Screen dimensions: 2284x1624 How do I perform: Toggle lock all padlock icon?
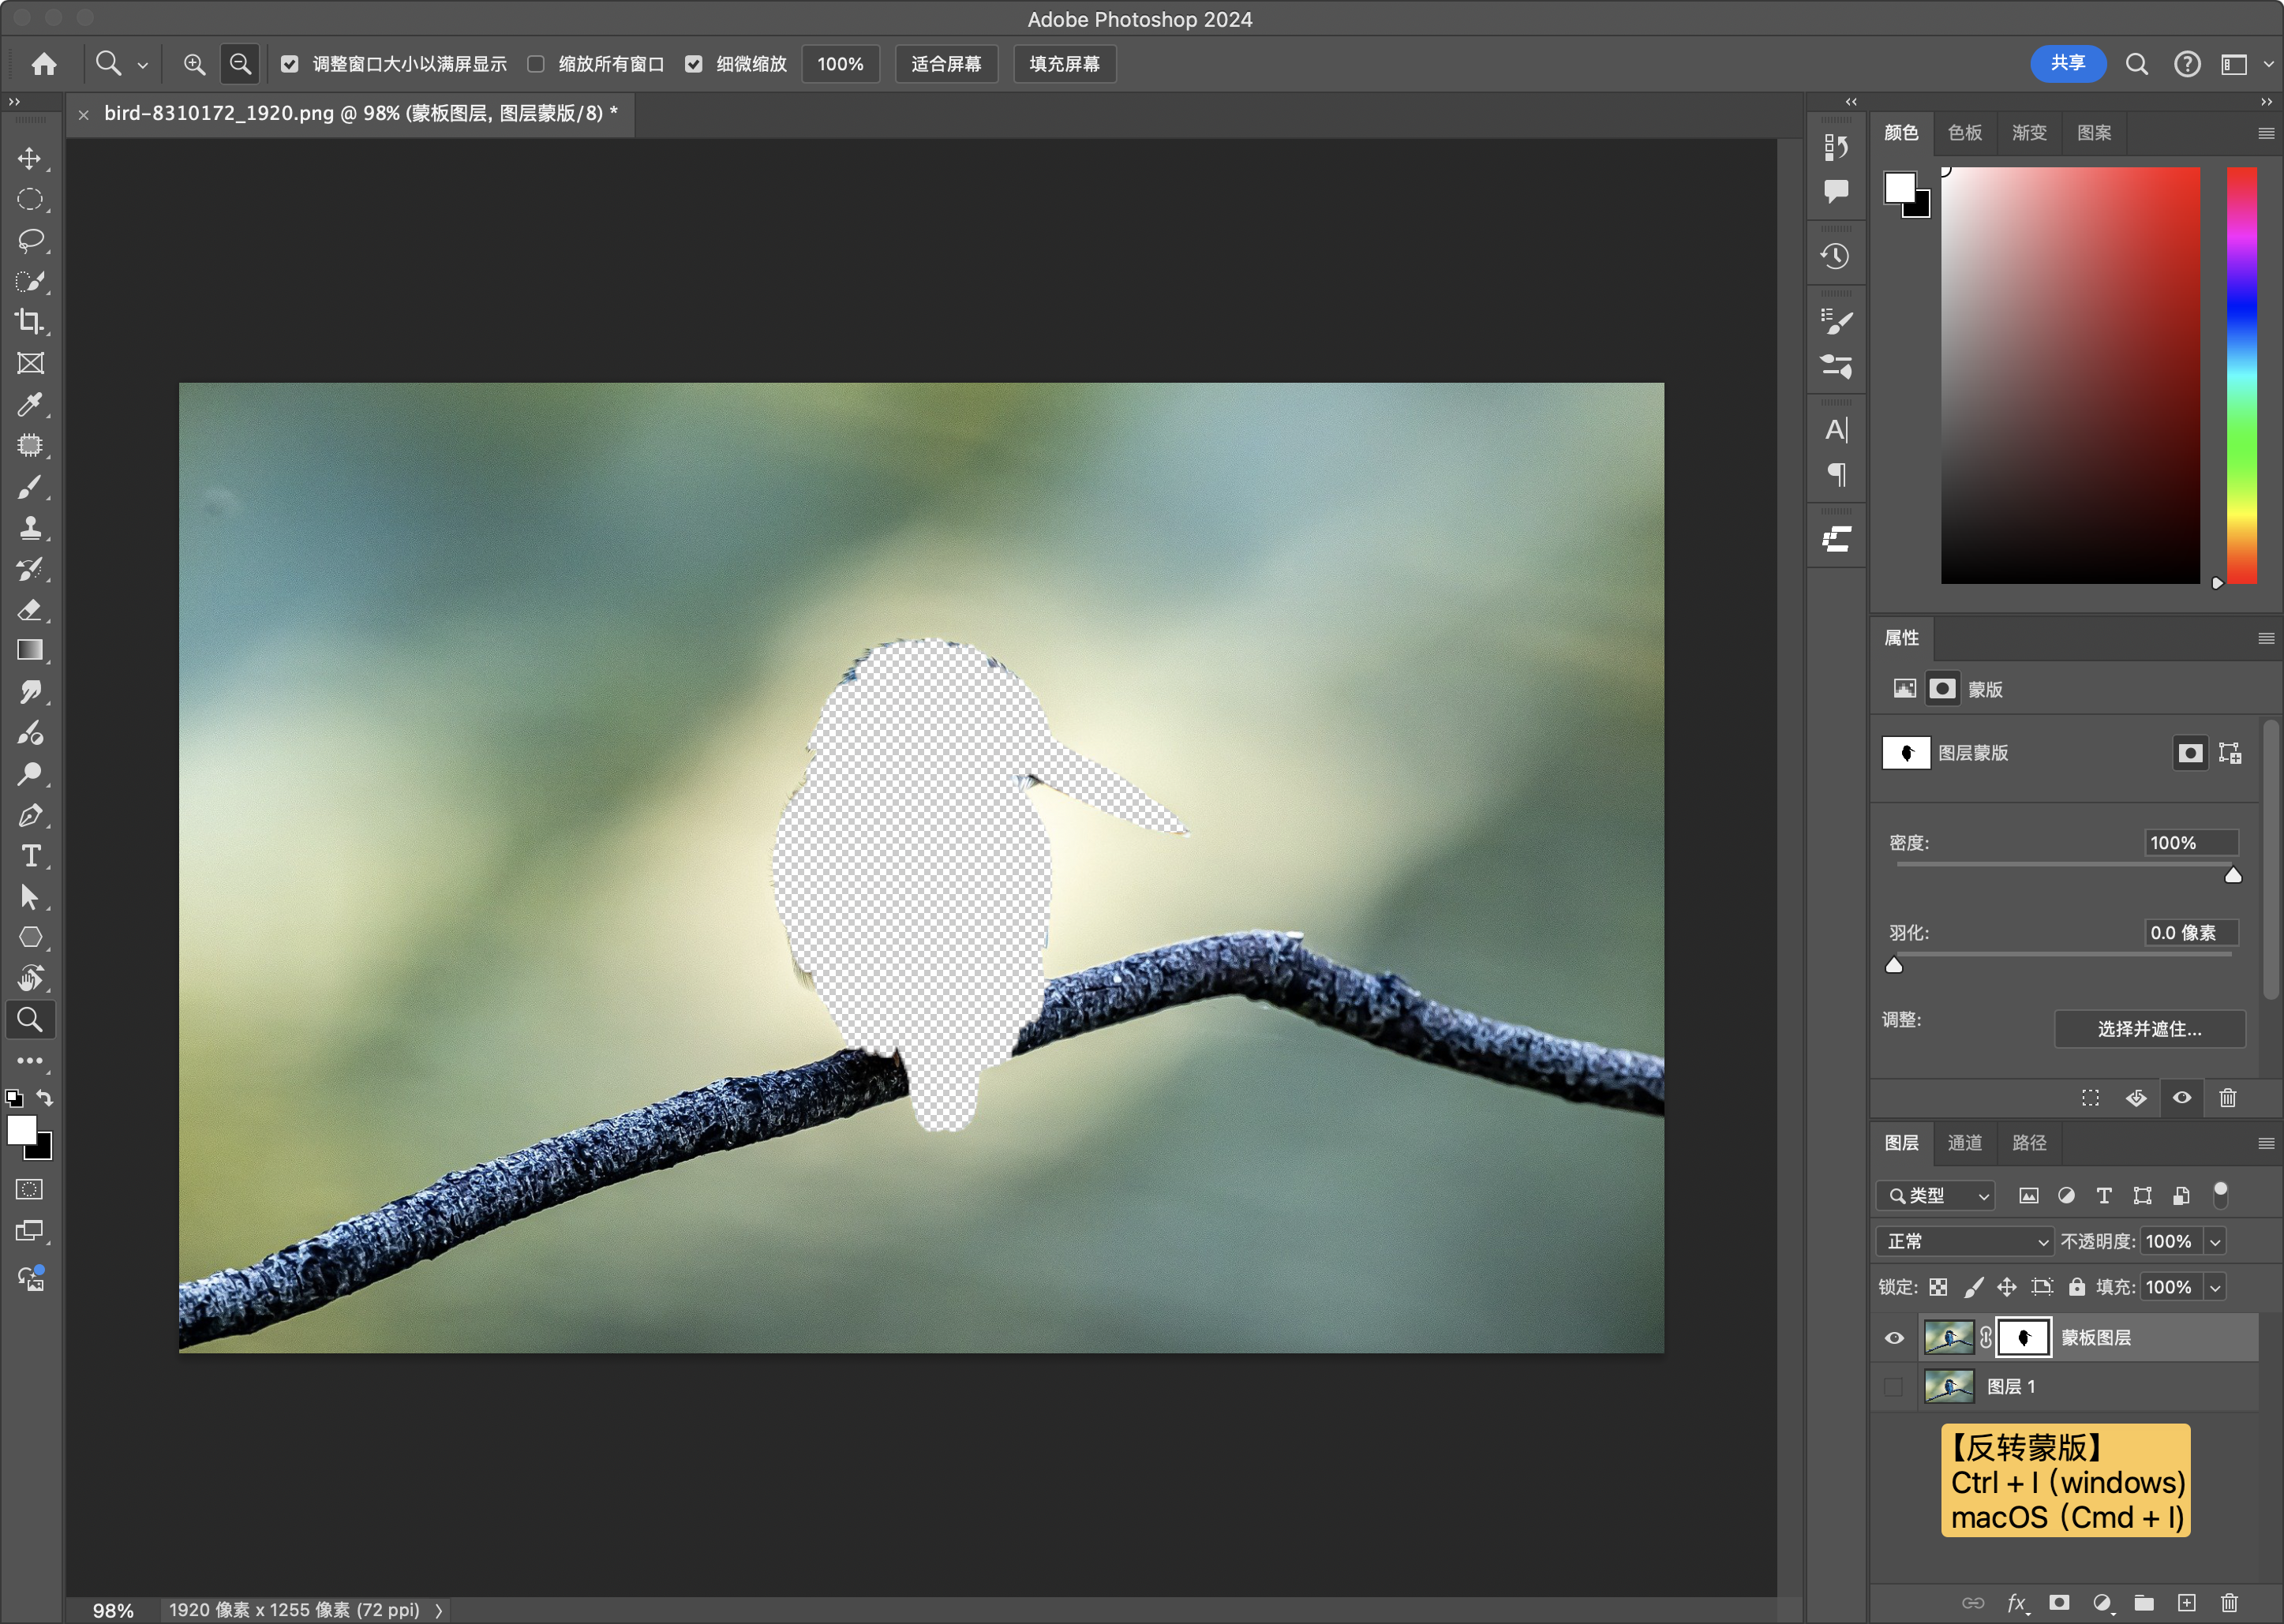(x=2077, y=1287)
